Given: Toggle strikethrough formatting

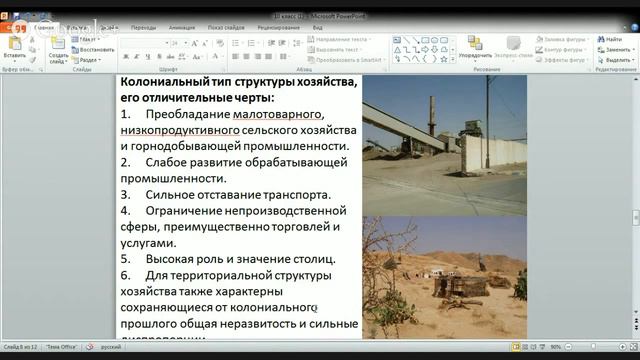Looking at the screenshot, I should 170,57.
